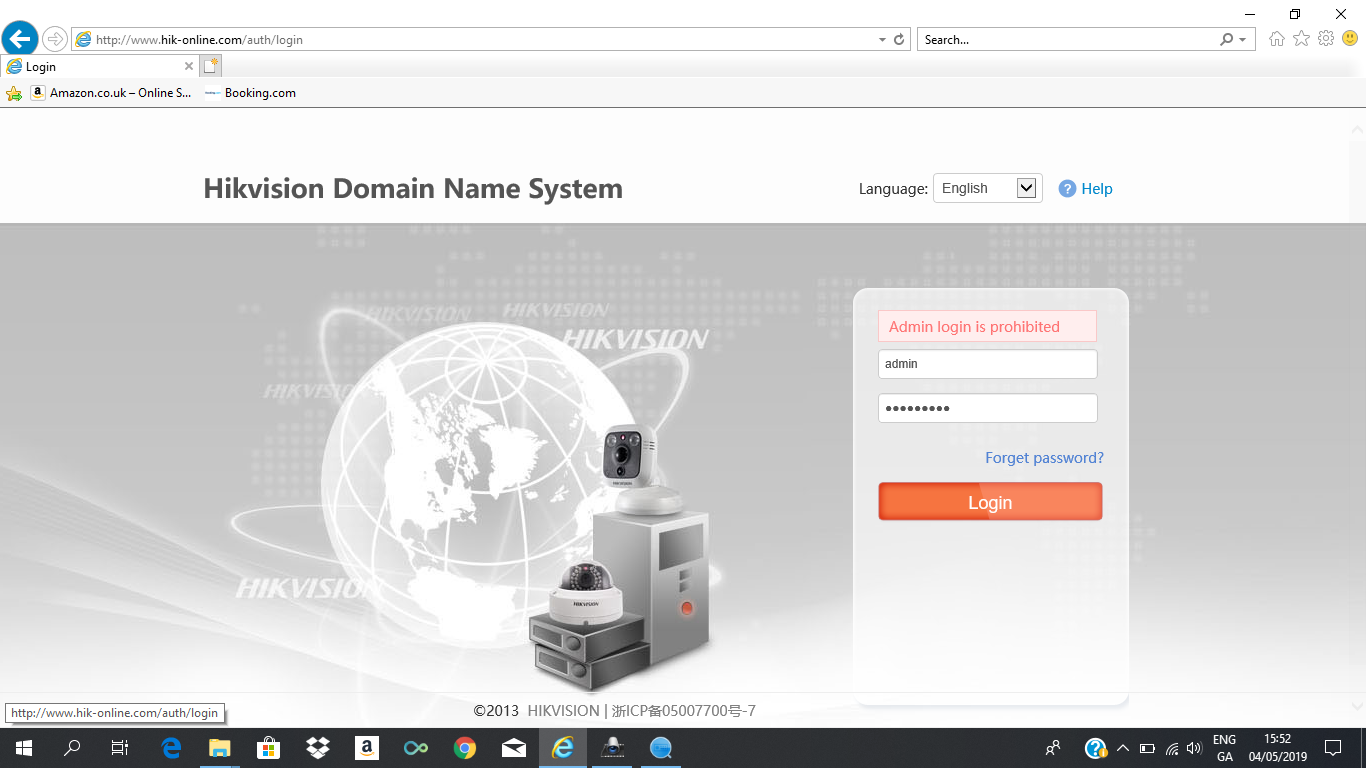This screenshot has width=1366, height=768.
Task: Open a new blank tab
Action: (210, 67)
